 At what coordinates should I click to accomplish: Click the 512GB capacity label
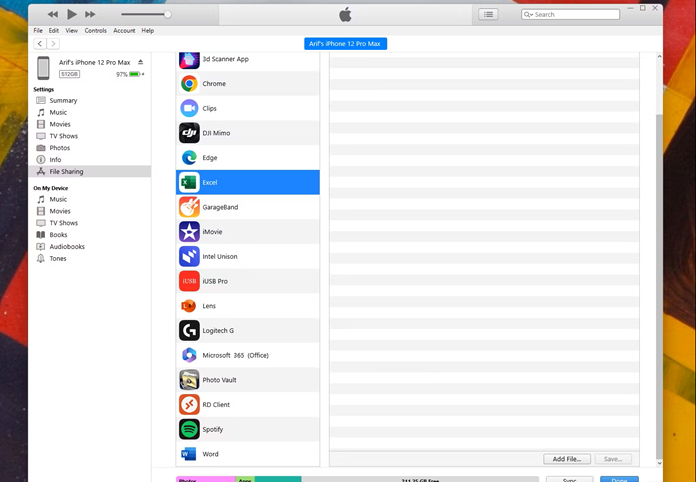pos(69,74)
